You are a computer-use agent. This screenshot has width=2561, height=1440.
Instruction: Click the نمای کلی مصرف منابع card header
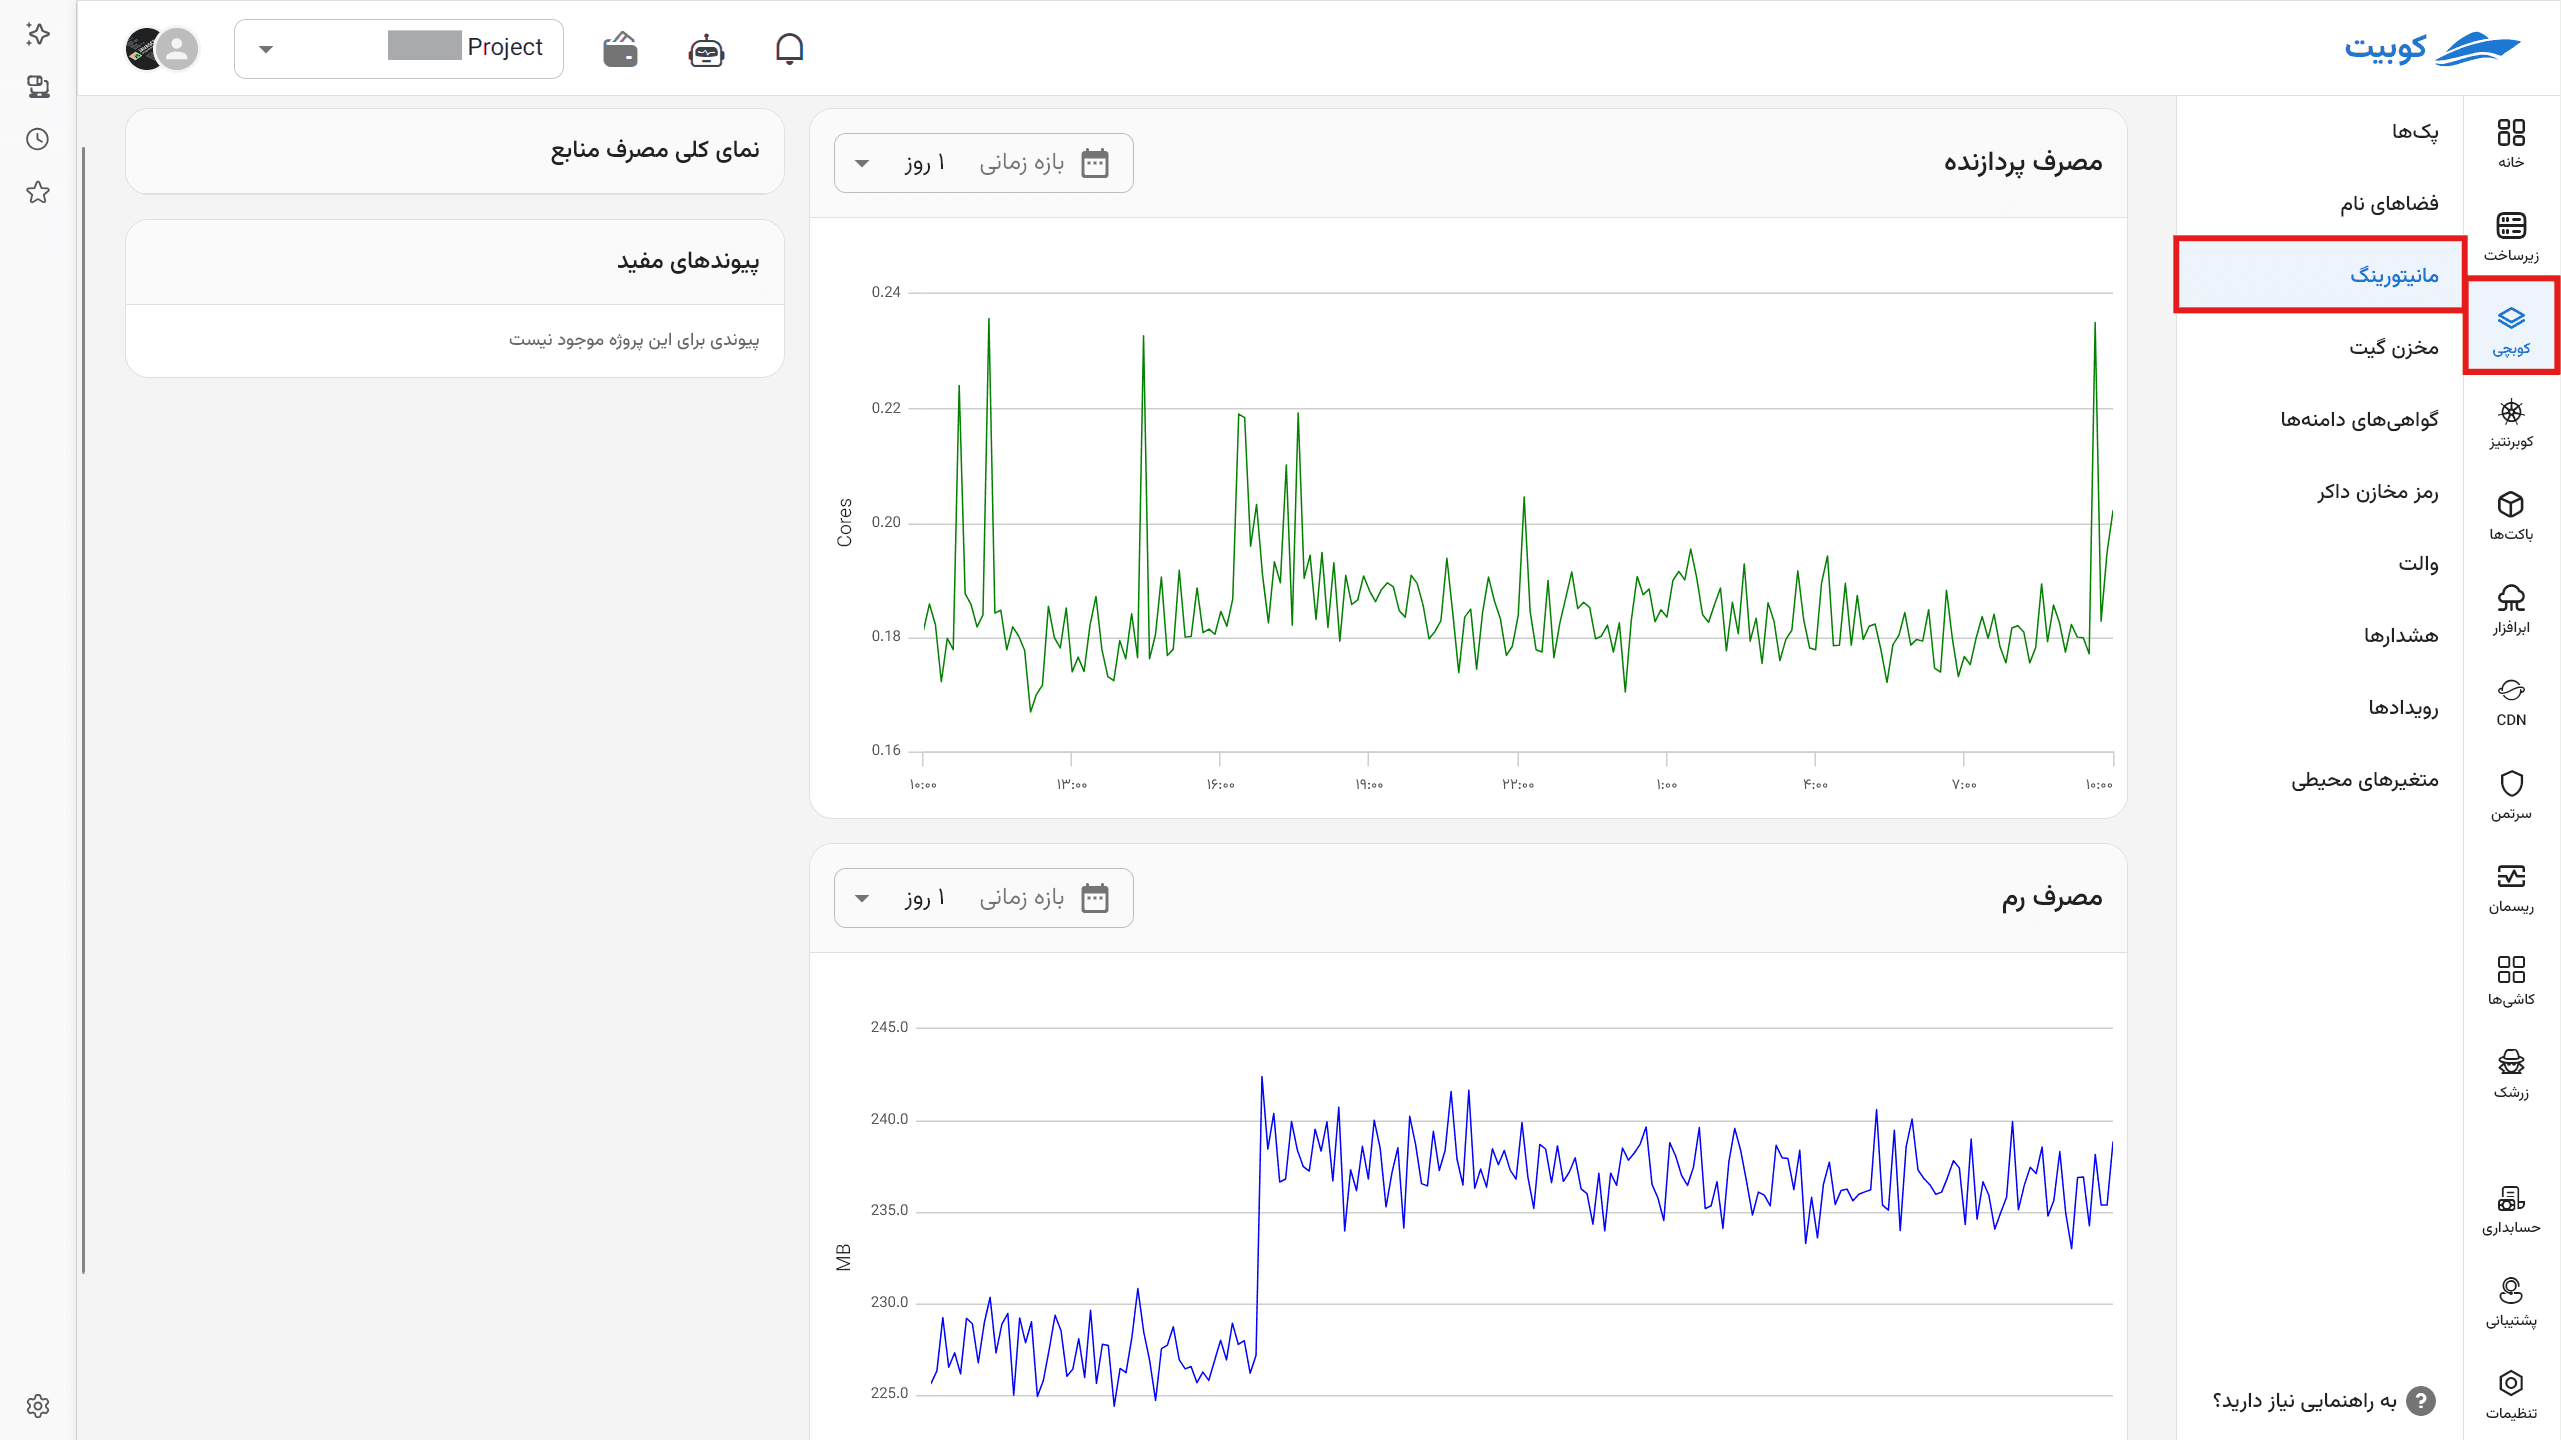455,150
